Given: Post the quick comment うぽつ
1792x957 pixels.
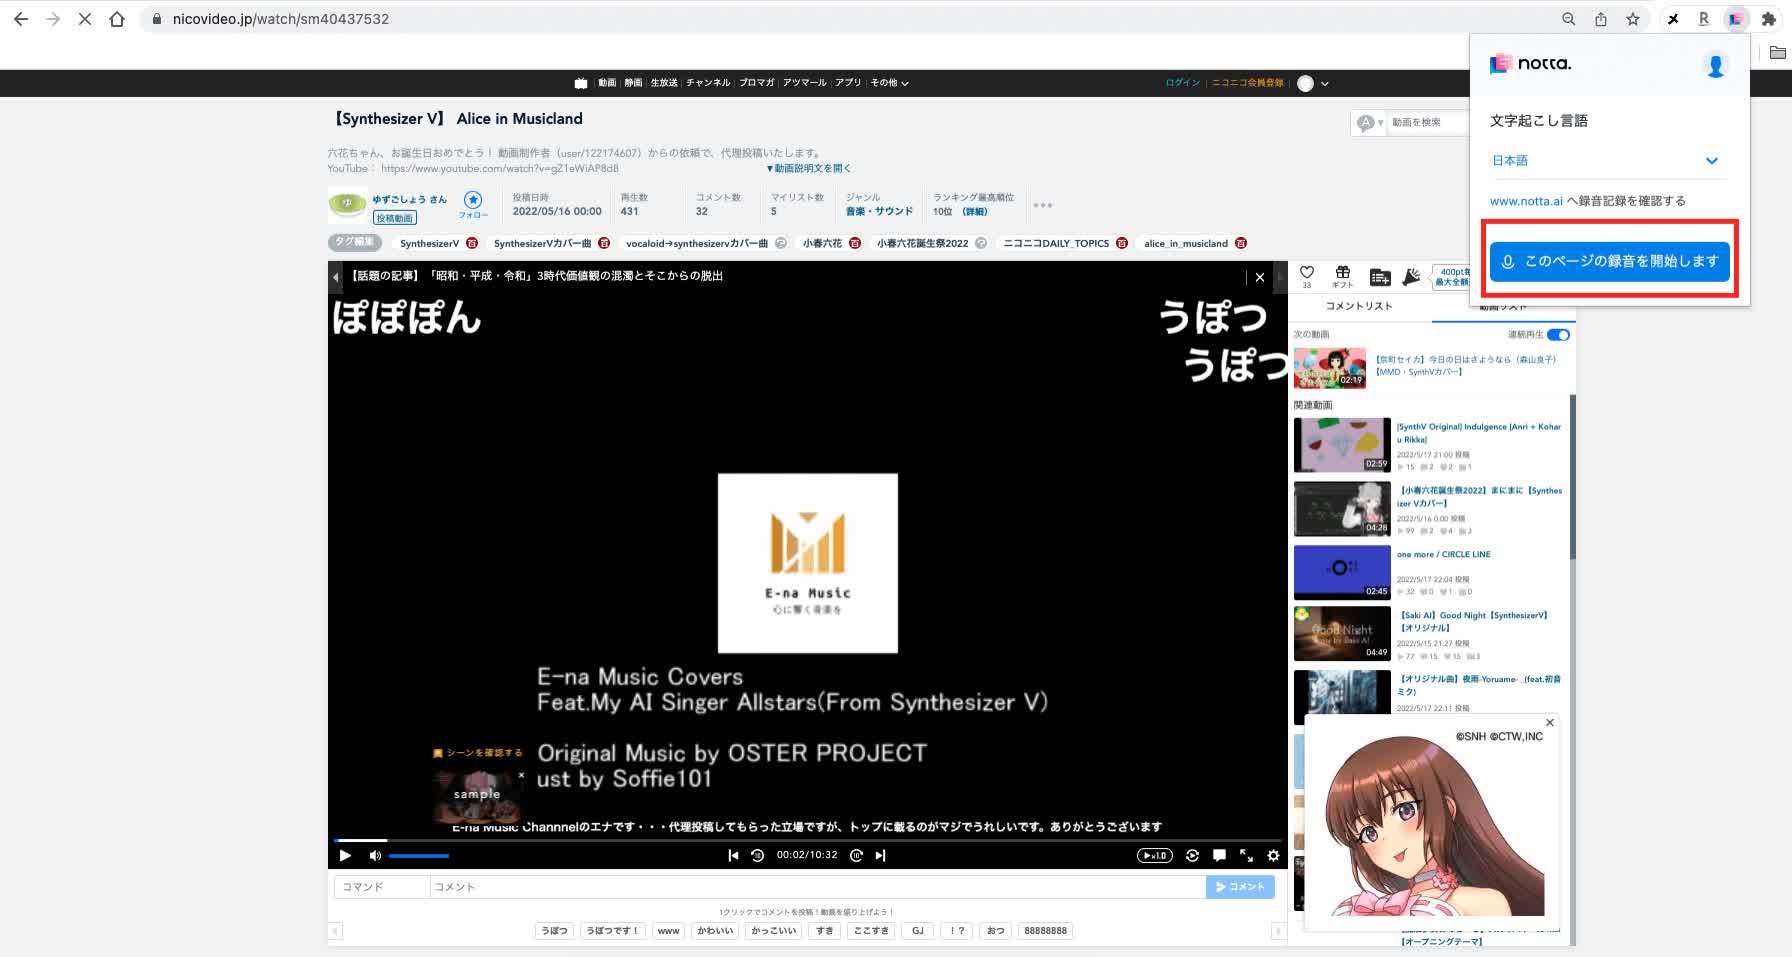Looking at the screenshot, I should coord(554,930).
